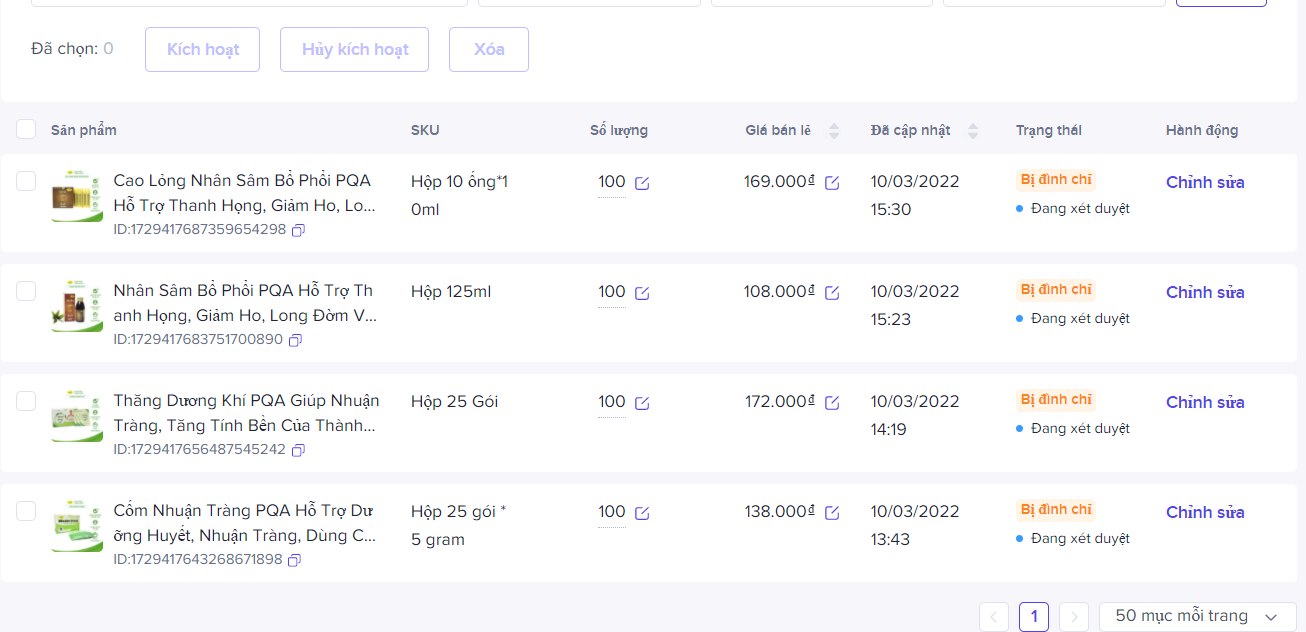
Task: Select the checkbox for Cao Lỏng Nhân Sâm Bổ Phổi
Action: coord(26,181)
